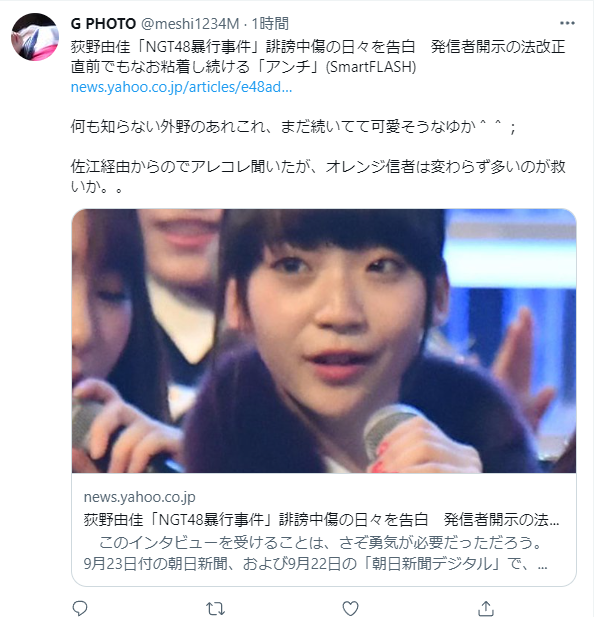Click trailing tweet text いか。。
The height and width of the screenshot is (617, 602).
97,187
